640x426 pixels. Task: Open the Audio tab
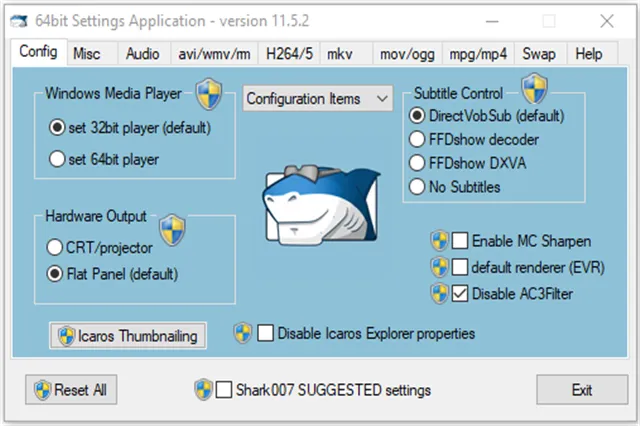(142, 54)
